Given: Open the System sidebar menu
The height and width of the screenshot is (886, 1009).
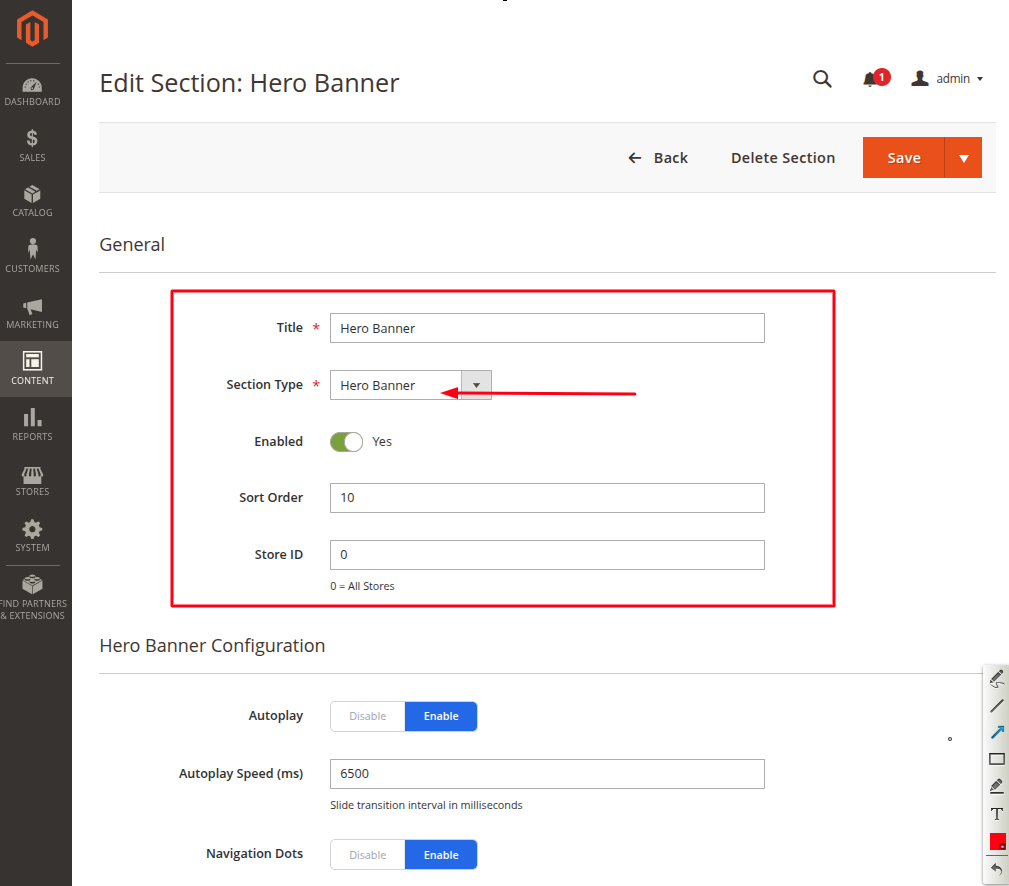Looking at the screenshot, I should click(x=32, y=536).
